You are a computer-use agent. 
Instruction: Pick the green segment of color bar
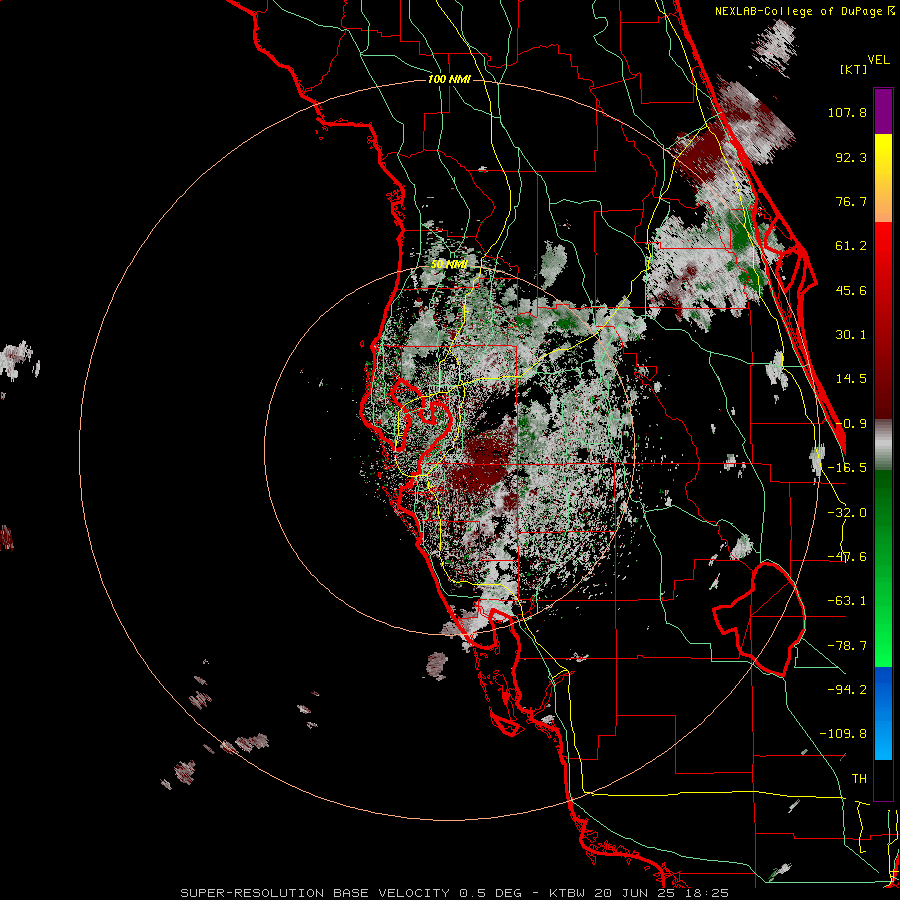883,568
